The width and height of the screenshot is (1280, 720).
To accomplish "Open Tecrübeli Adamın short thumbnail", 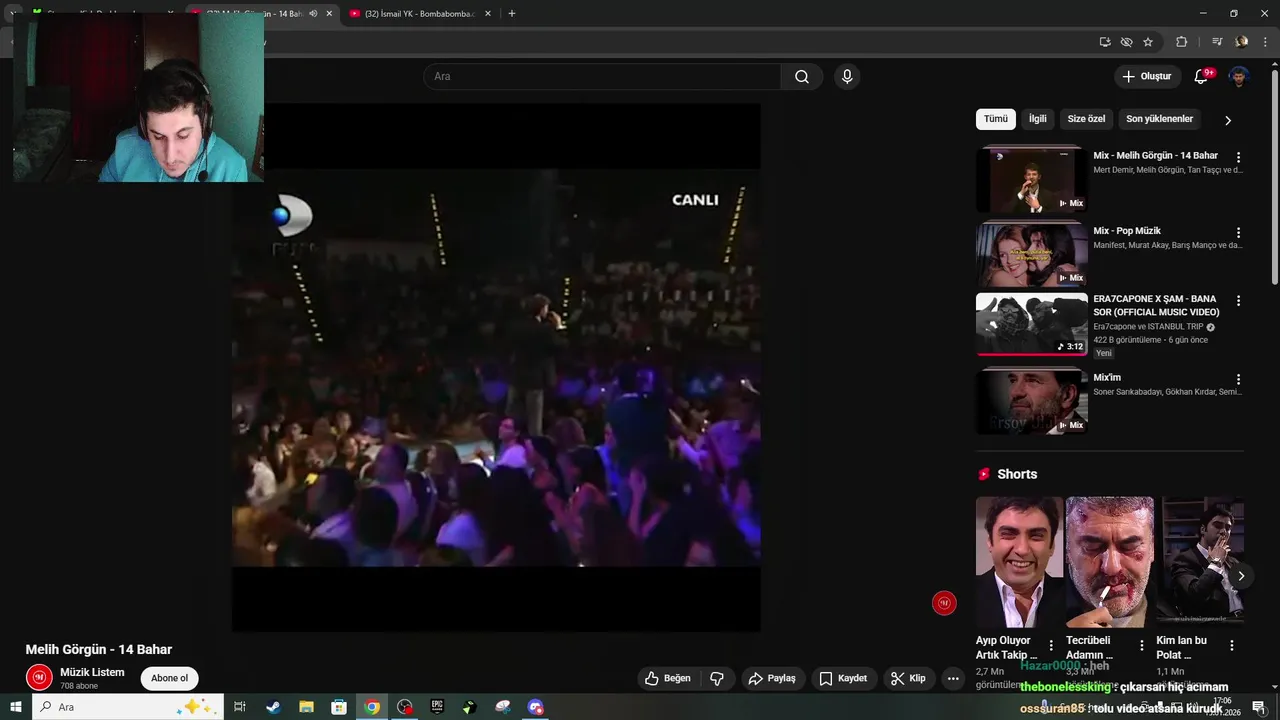I will pos(1109,562).
